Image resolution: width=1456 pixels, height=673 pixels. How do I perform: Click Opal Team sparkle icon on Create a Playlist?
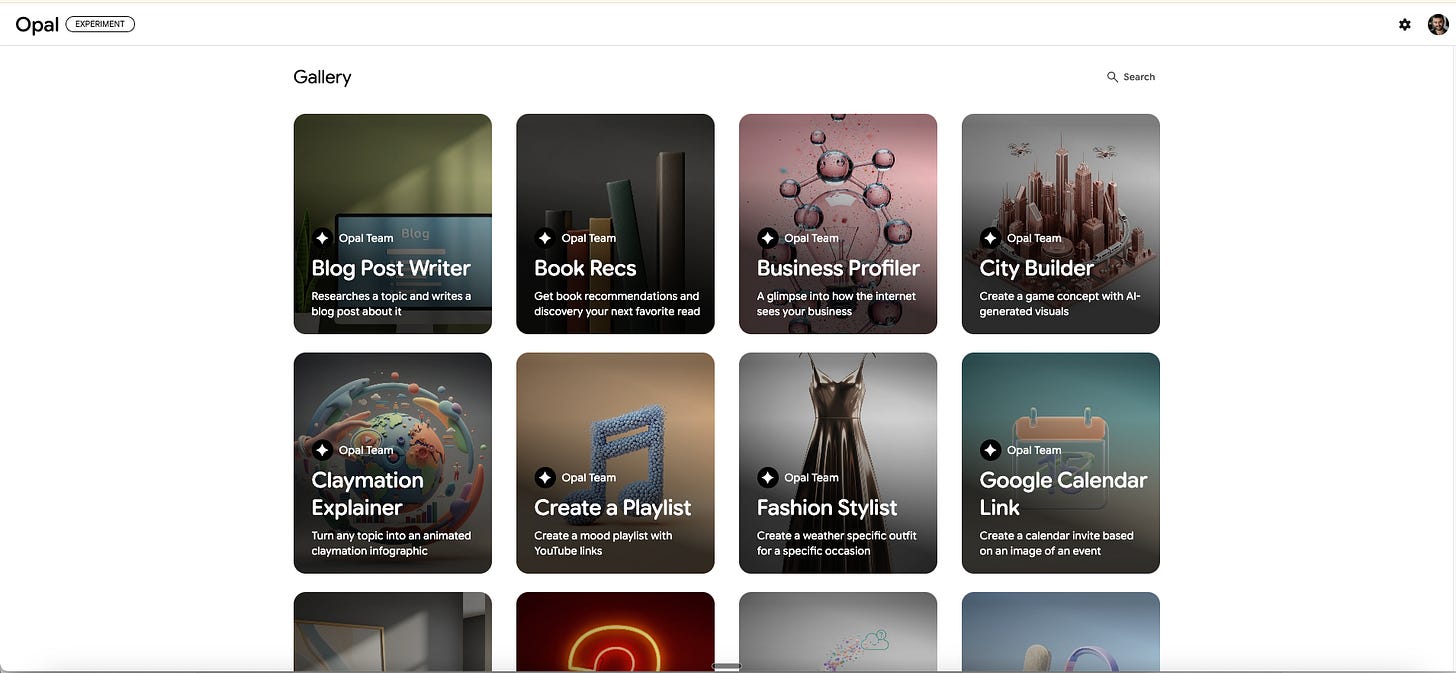545,477
